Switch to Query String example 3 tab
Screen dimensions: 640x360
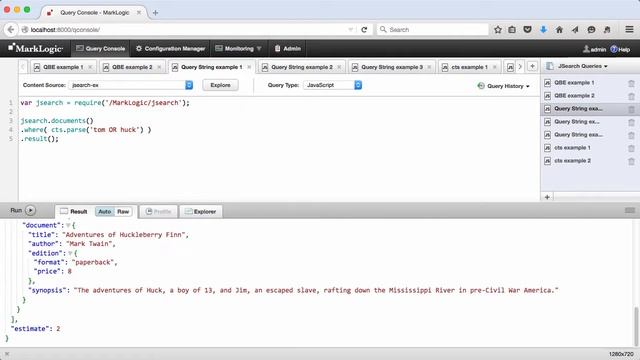tap(392, 67)
